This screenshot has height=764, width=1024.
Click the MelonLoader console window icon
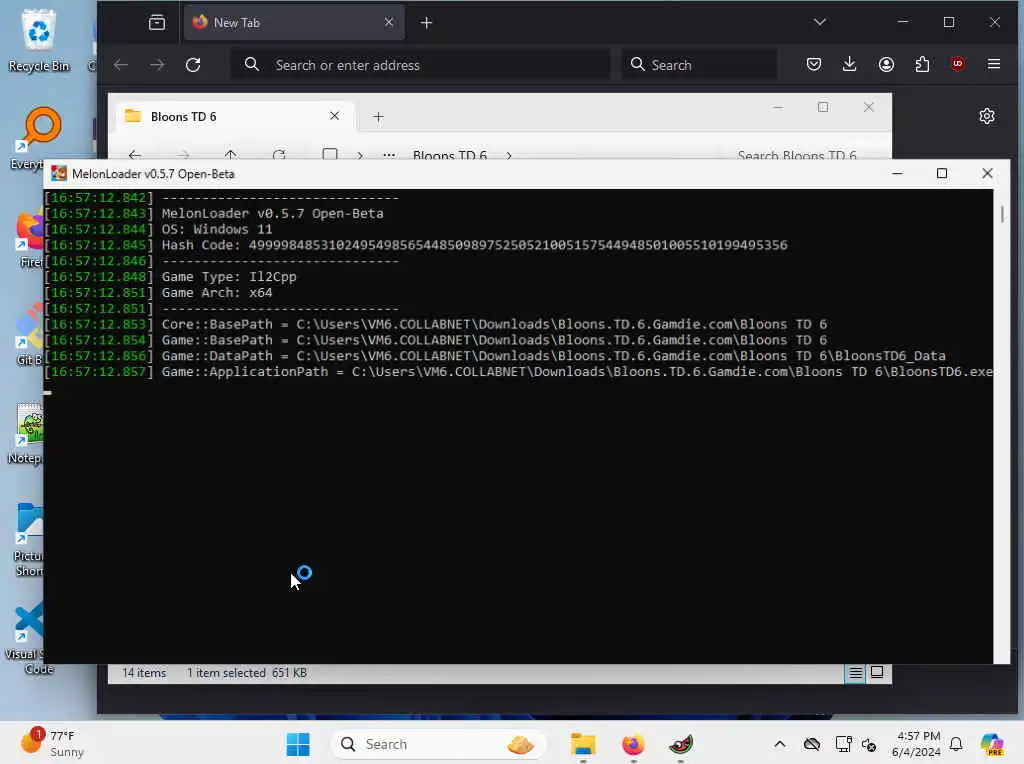pos(59,174)
